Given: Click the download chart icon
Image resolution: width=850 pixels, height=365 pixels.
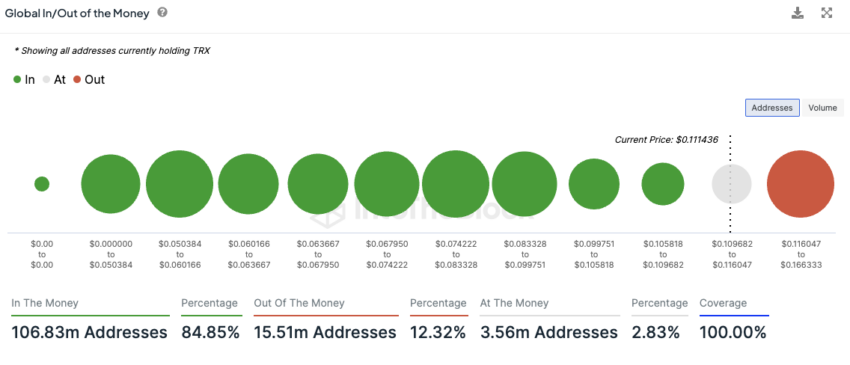Looking at the screenshot, I should click(797, 13).
